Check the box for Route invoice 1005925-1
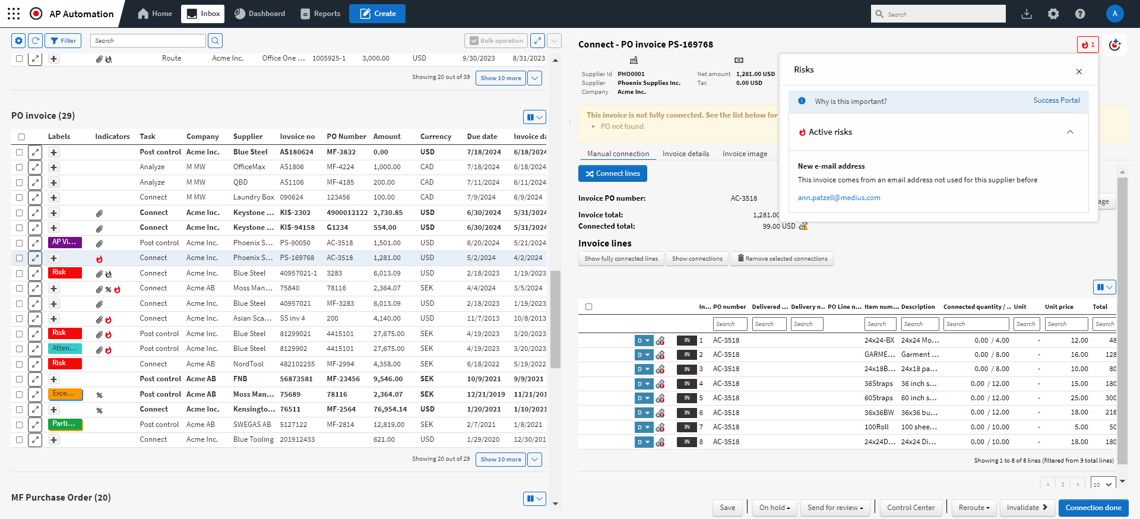1140x519 pixels. coord(19,58)
